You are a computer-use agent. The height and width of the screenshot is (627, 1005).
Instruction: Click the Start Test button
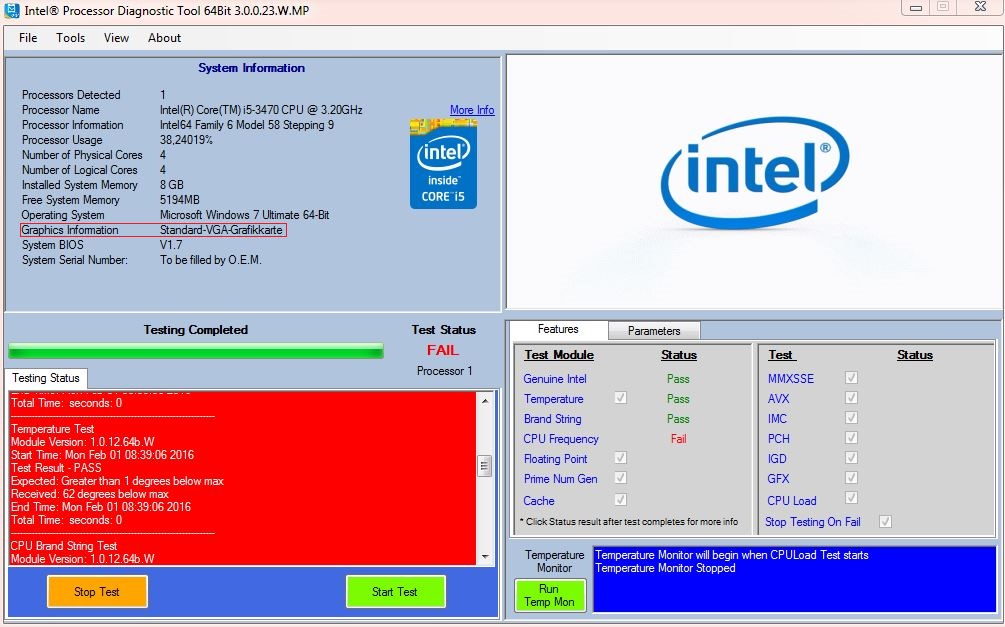tap(395, 592)
